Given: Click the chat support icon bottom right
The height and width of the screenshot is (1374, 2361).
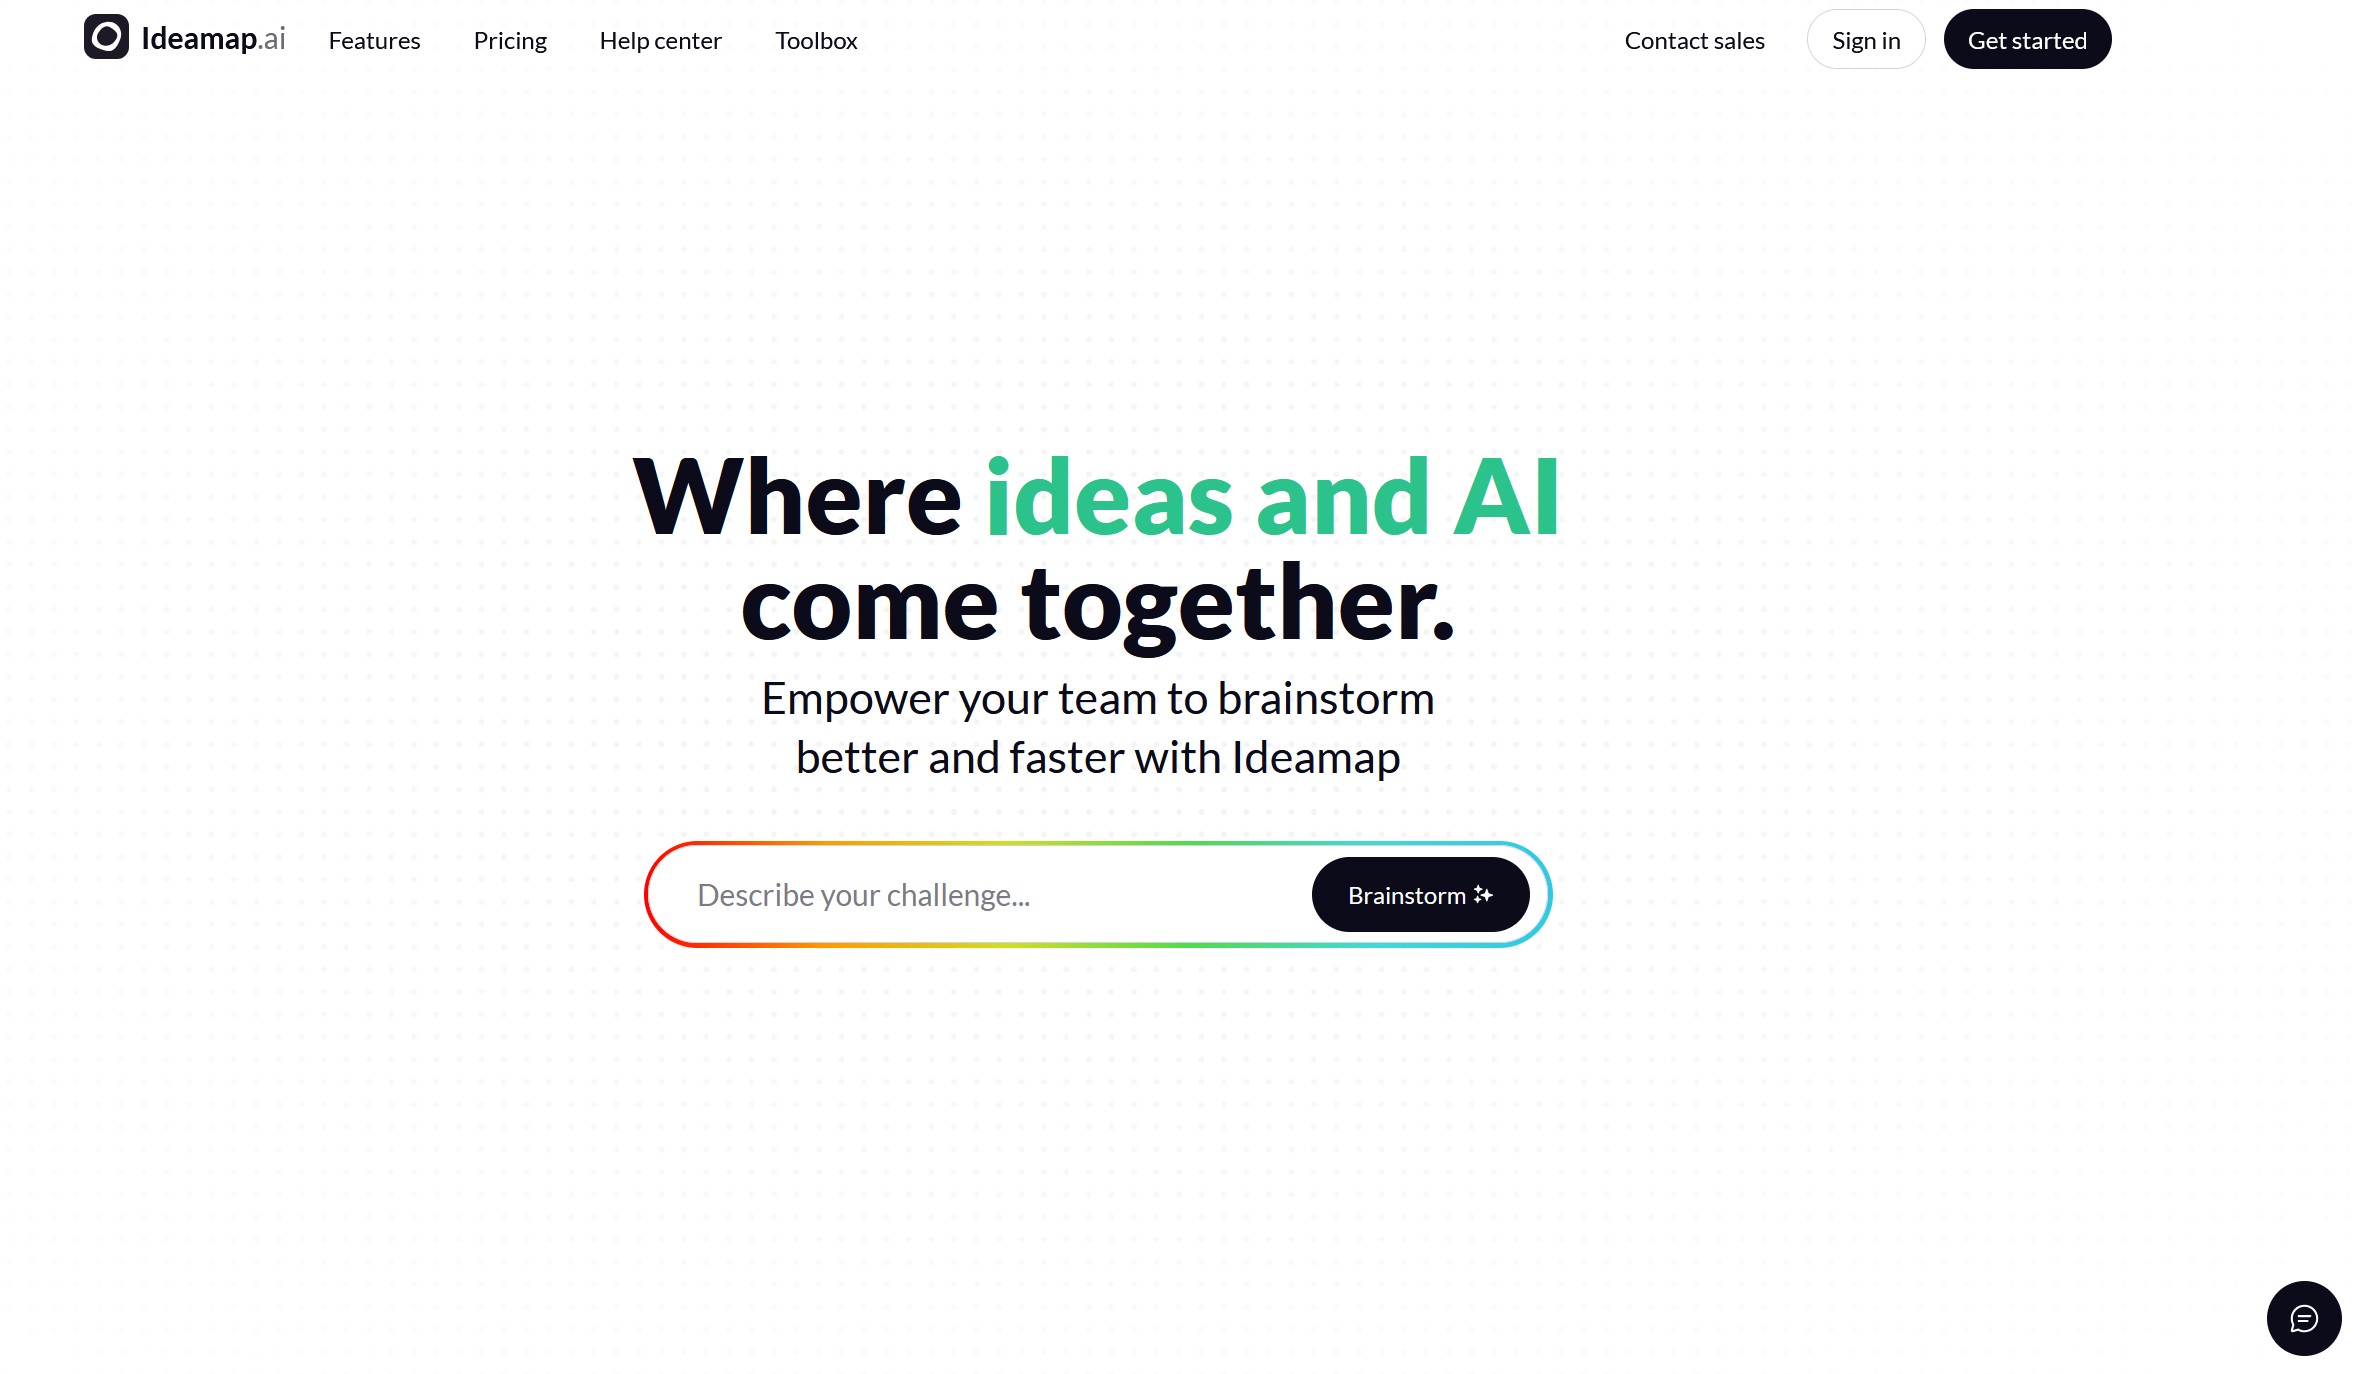Looking at the screenshot, I should click(x=2302, y=1318).
